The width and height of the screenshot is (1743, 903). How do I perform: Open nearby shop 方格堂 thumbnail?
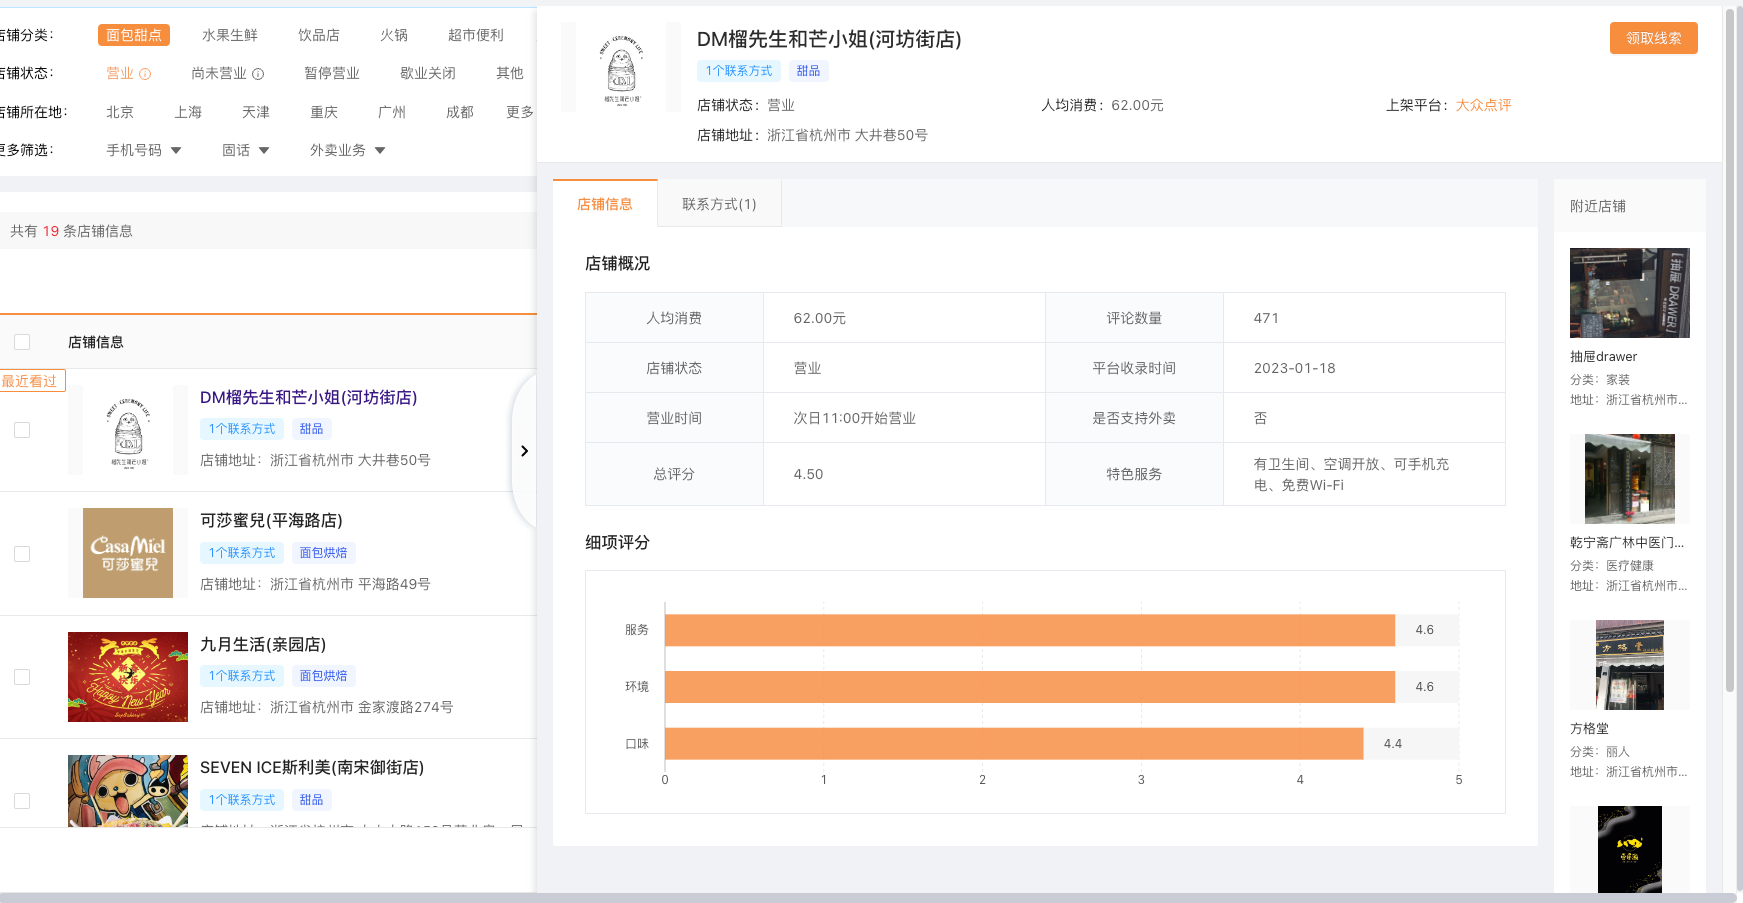click(1630, 665)
